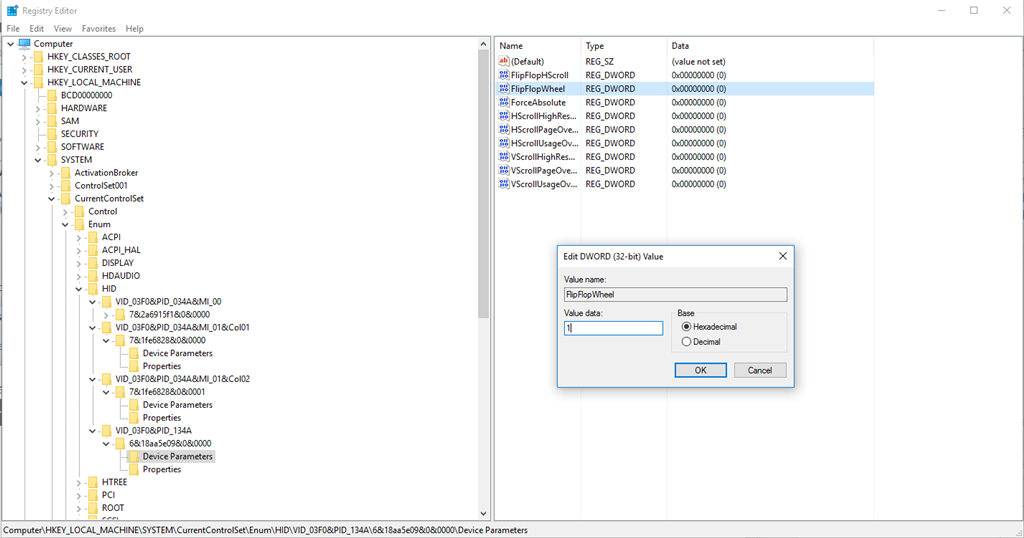
Task: Click the tree pane scroll up arrow
Action: pyautogui.click(x=483, y=44)
